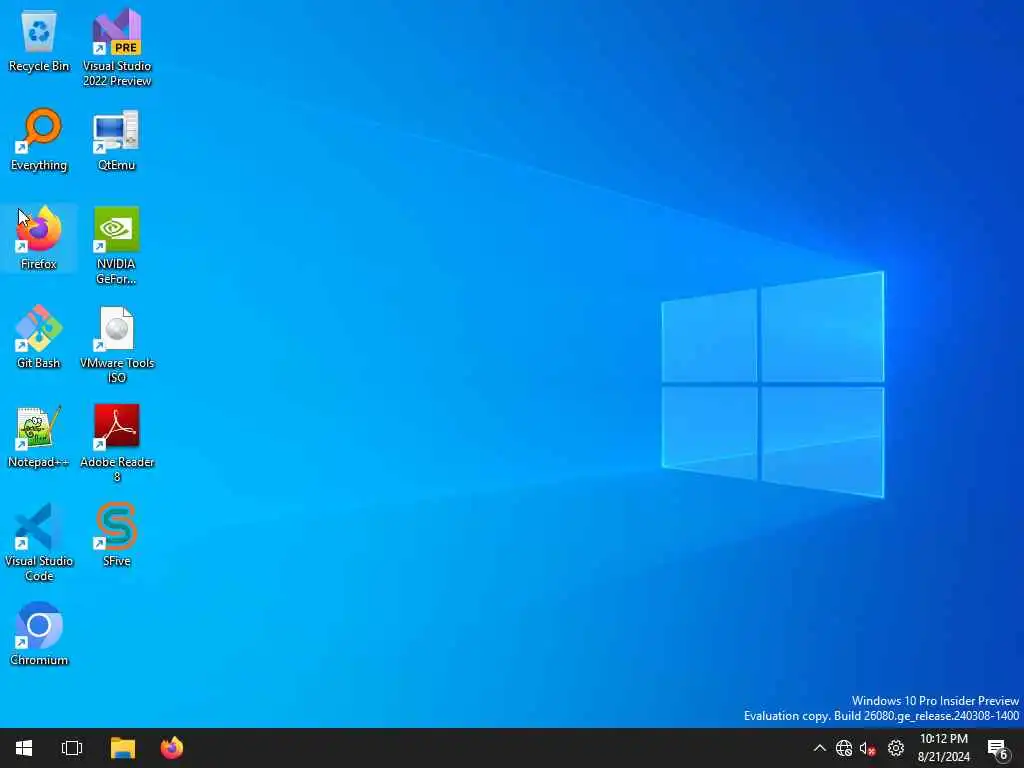Image resolution: width=1024 pixels, height=768 pixels.
Task: Select the SFive desktop shortcut
Action: [x=116, y=534]
